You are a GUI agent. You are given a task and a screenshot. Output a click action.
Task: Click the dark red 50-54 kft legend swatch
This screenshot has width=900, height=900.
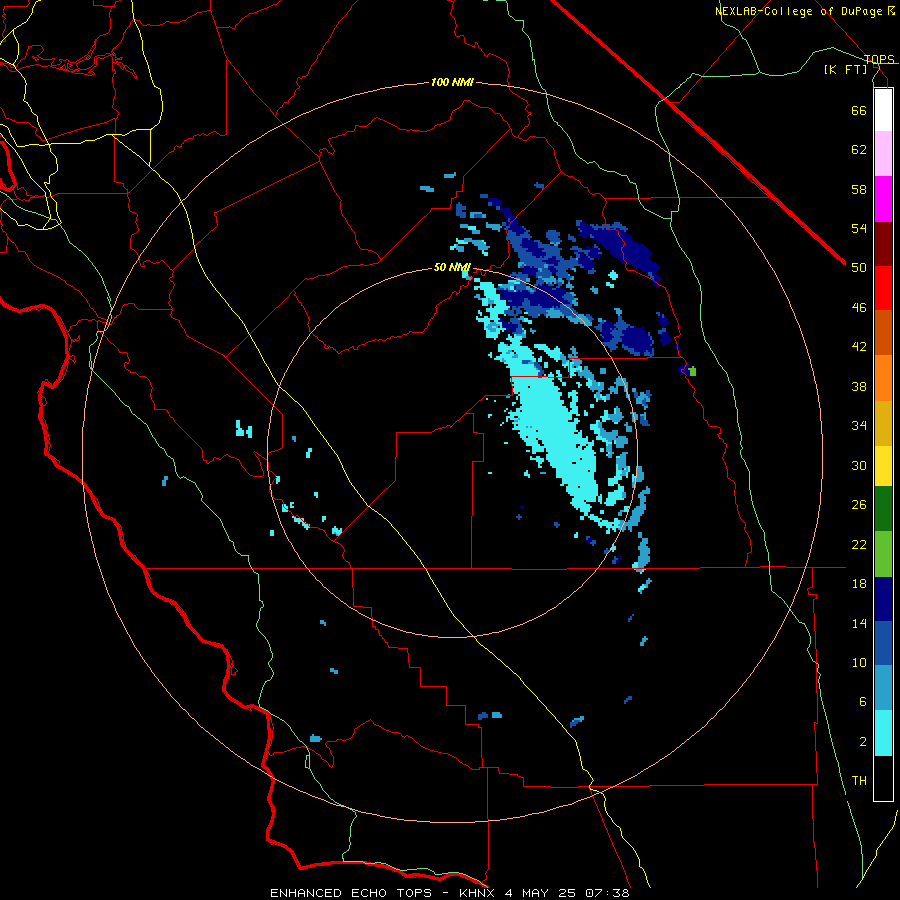click(x=883, y=244)
